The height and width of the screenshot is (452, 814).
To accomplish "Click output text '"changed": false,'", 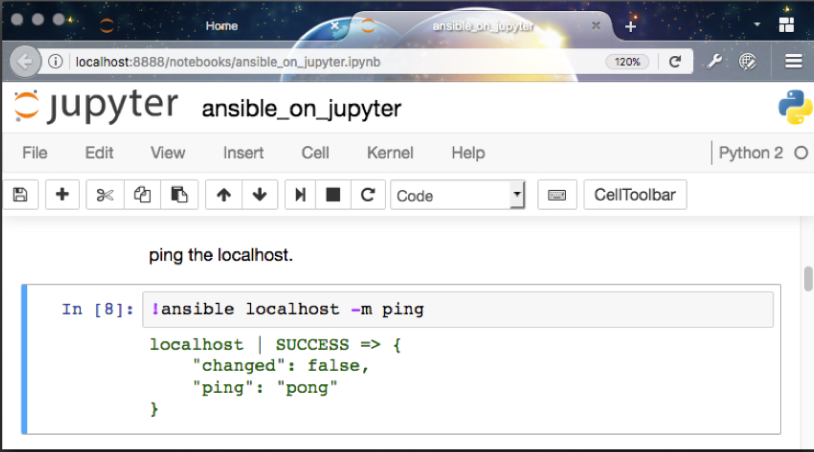I will (281, 366).
